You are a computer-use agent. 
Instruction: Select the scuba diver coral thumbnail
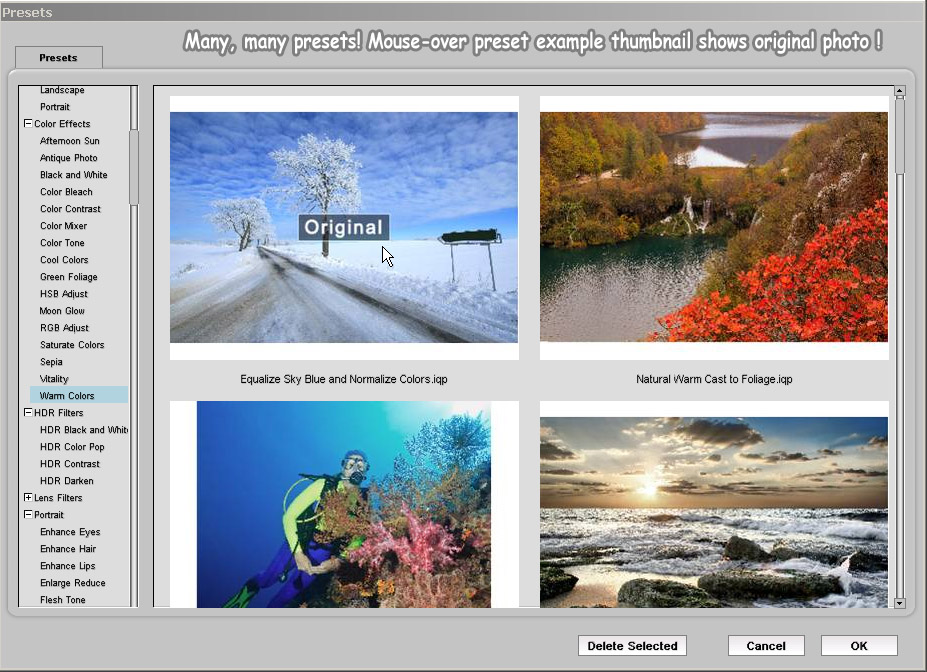343,504
